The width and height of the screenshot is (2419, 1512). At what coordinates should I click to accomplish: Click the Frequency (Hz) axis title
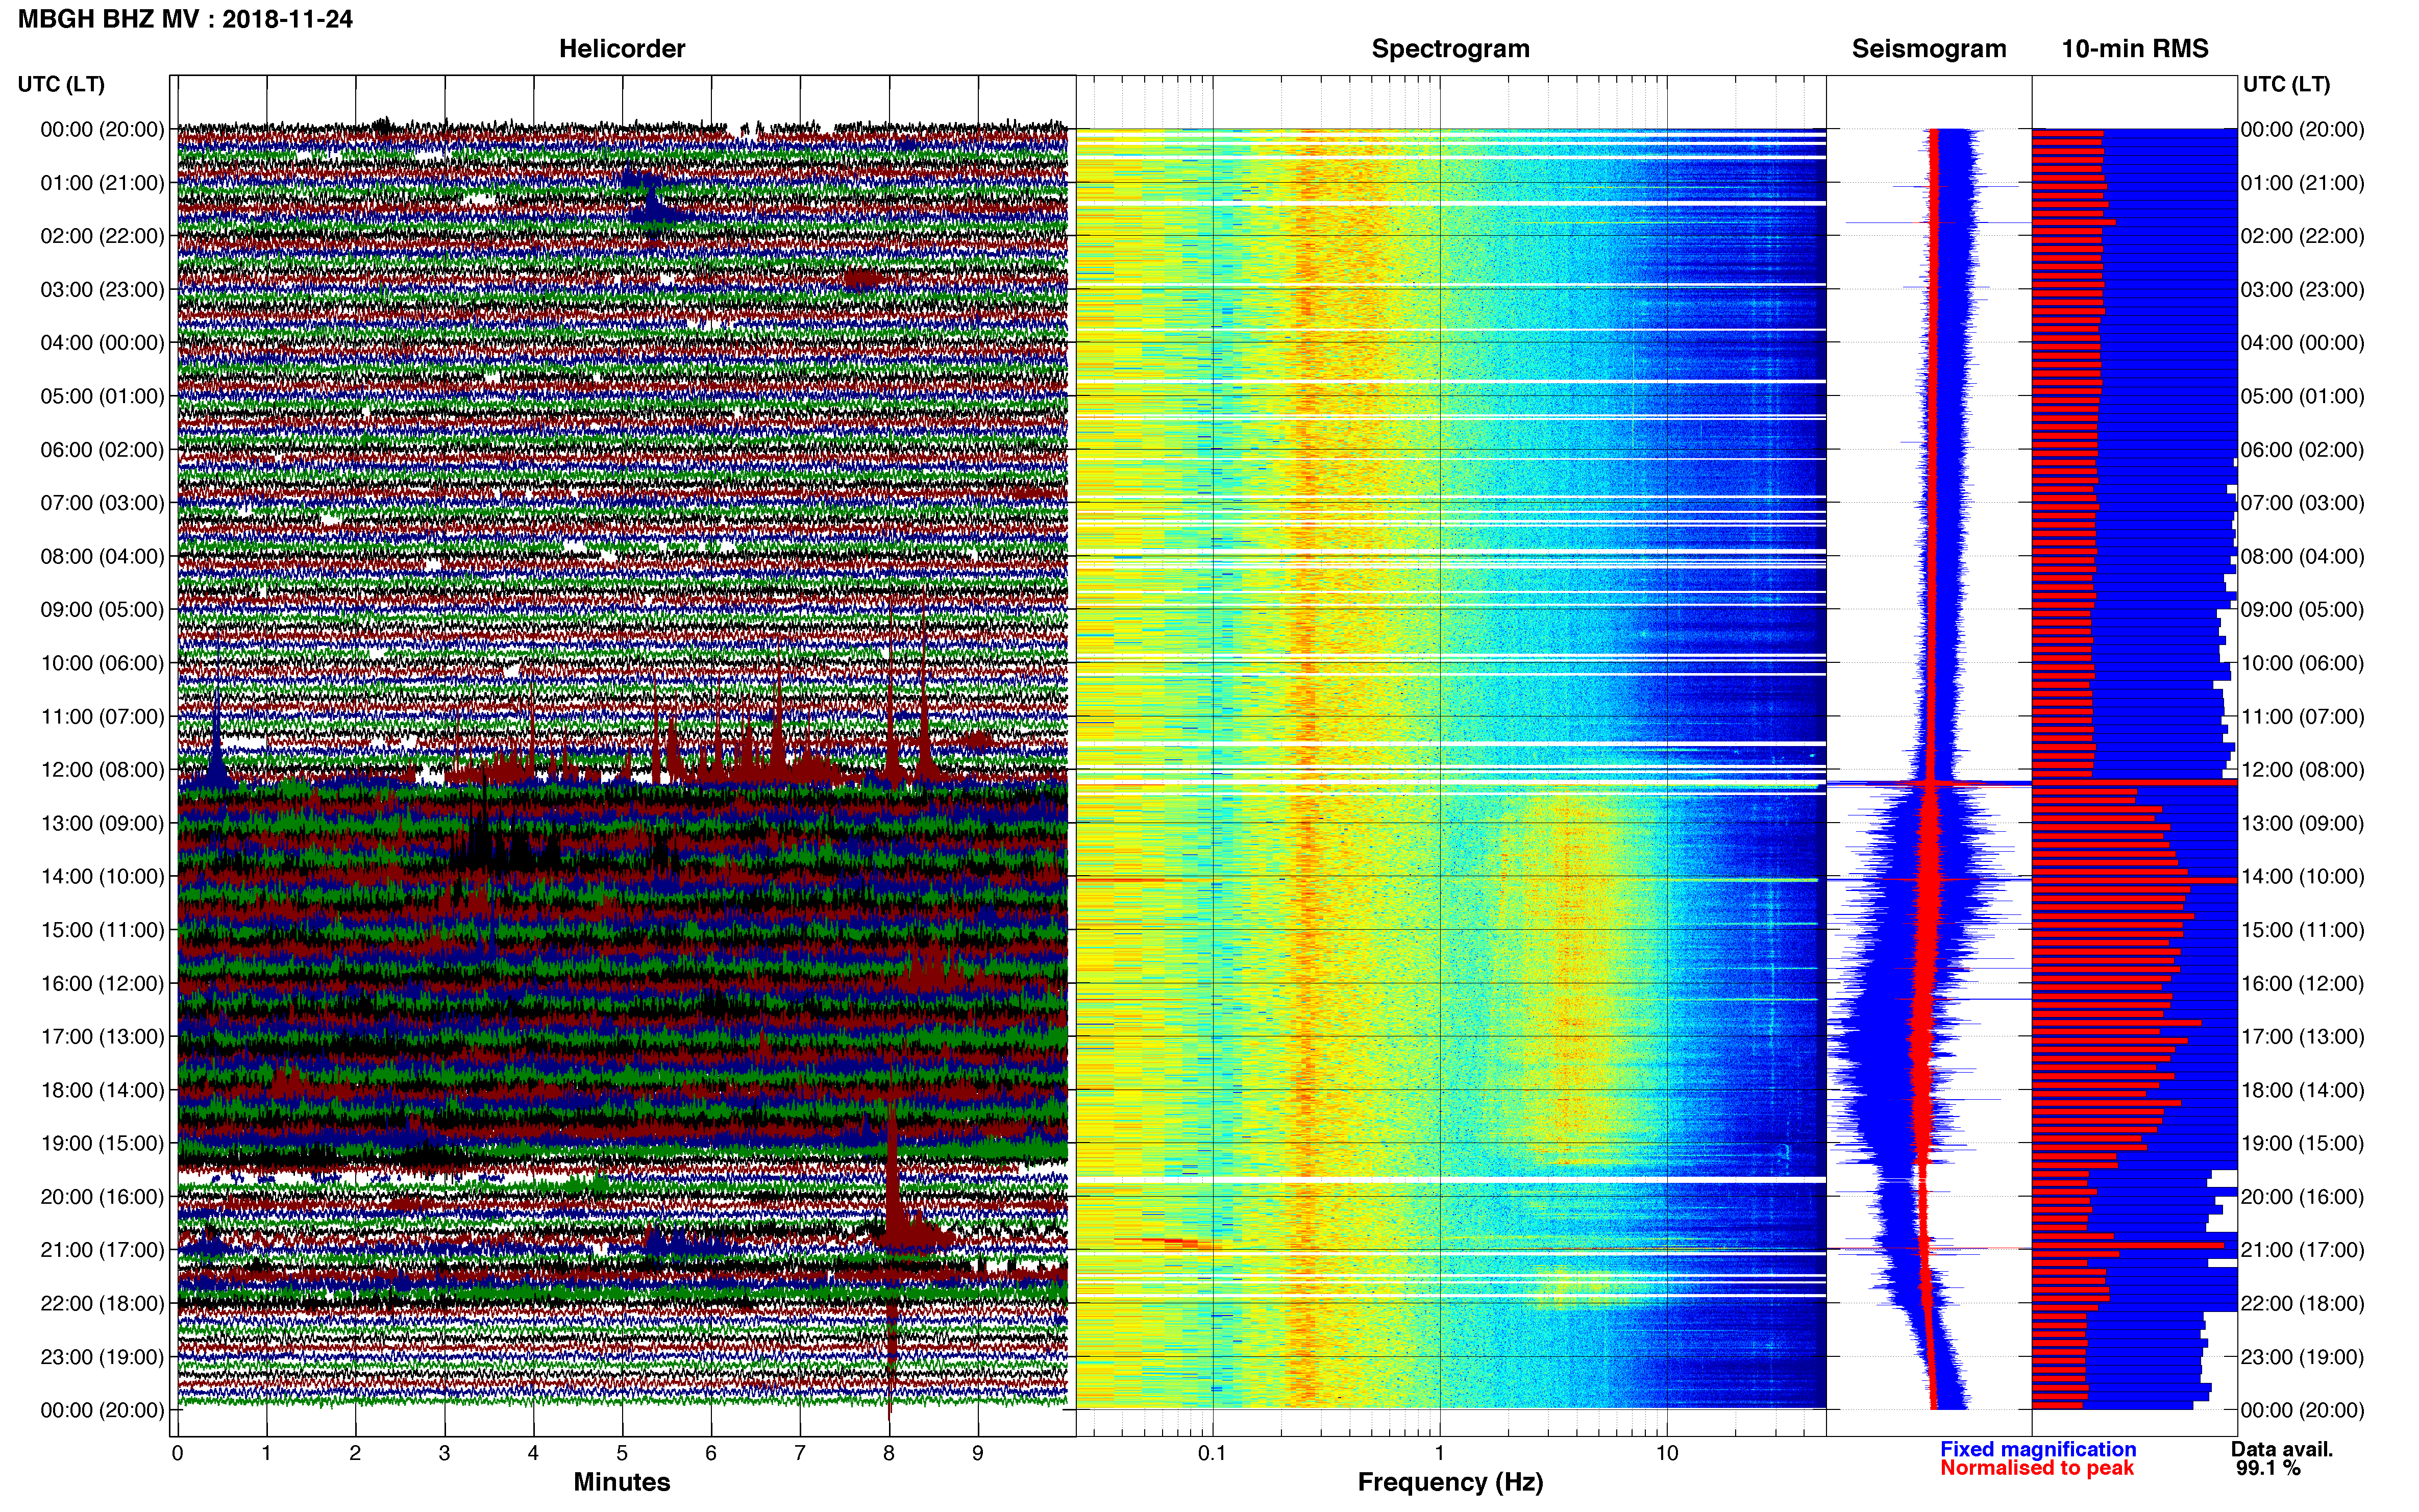click(x=1450, y=1482)
